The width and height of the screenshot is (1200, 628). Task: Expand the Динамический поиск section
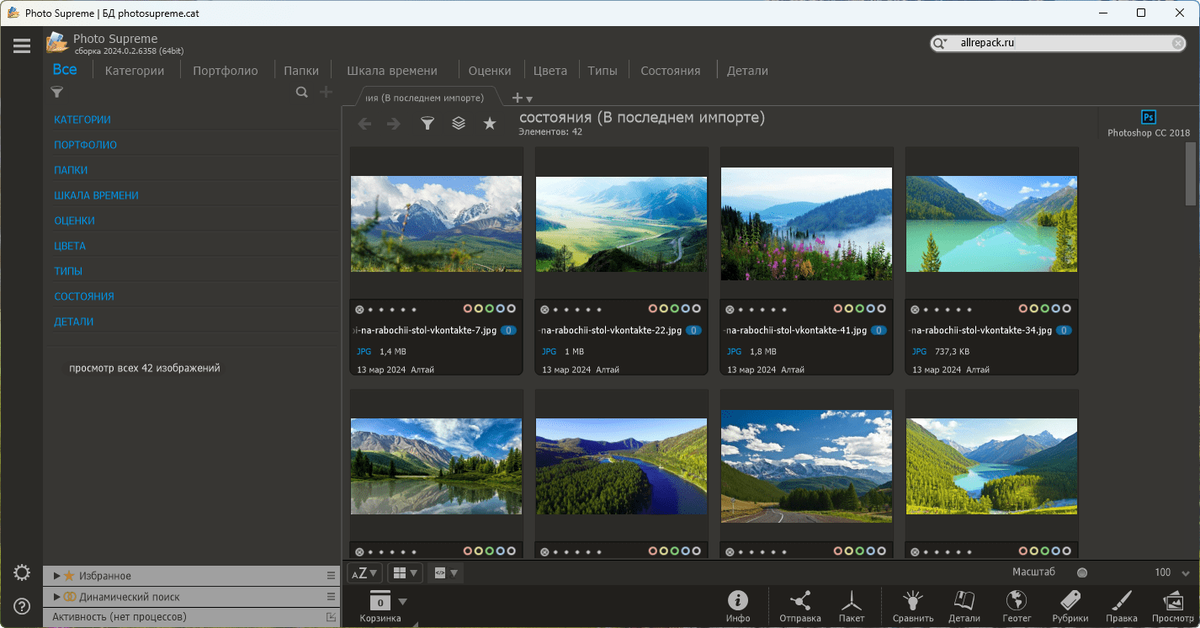[x=57, y=597]
